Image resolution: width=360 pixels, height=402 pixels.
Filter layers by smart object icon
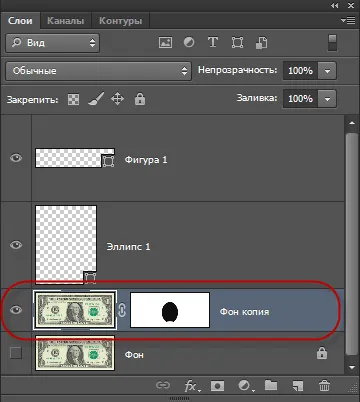pyautogui.click(x=261, y=43)
